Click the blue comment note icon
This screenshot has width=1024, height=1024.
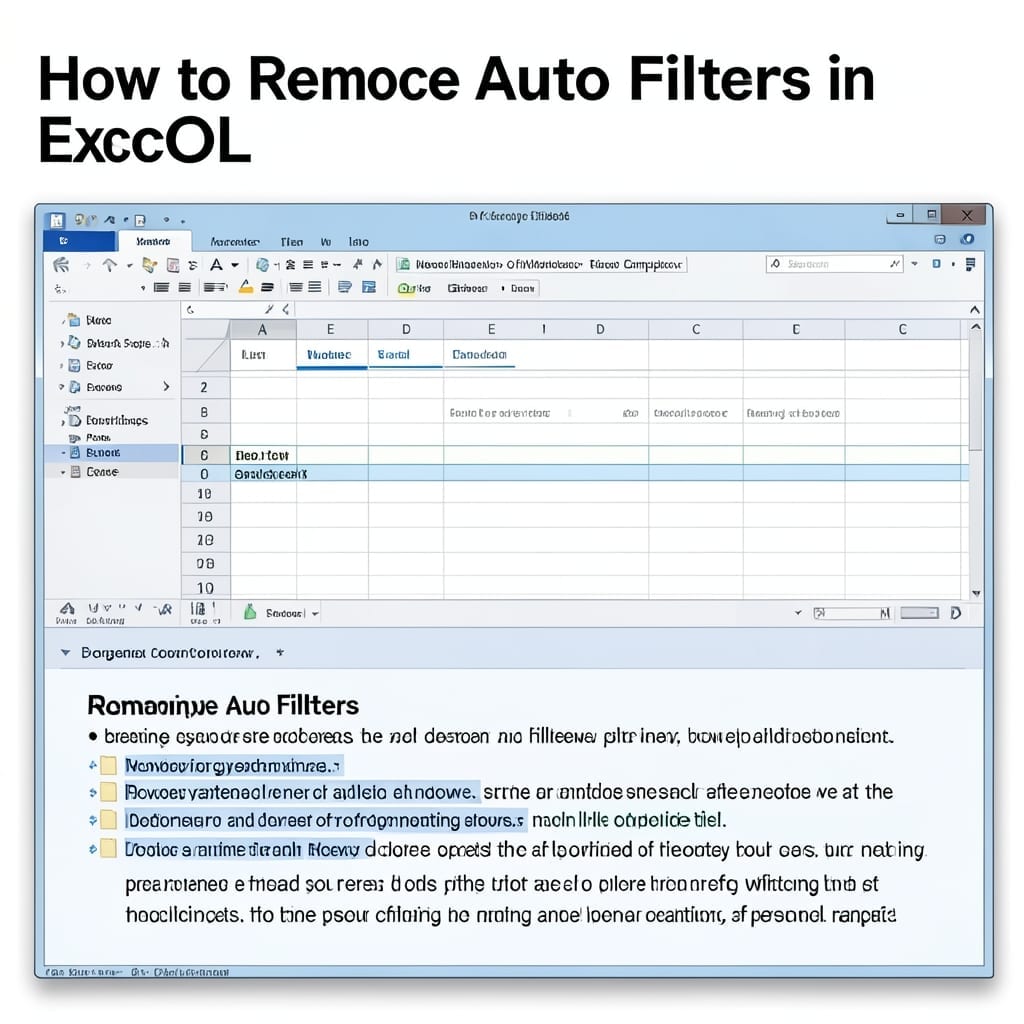click(345, 287)
